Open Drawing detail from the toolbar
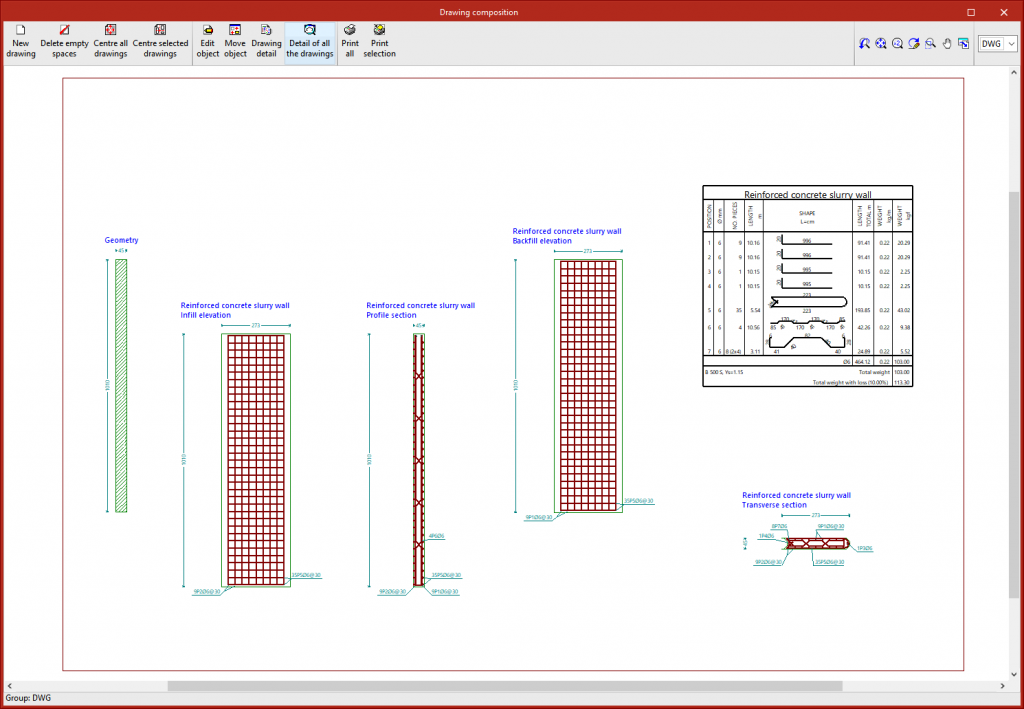 pyautogui.click(x=266, y=42)
